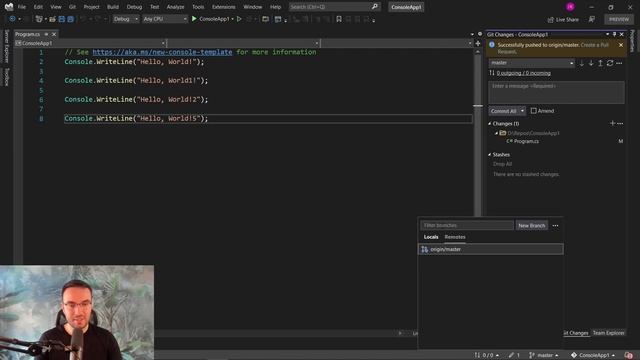Click the New Branch button
The height and width of the screenshot is (360, 640).
531,225
